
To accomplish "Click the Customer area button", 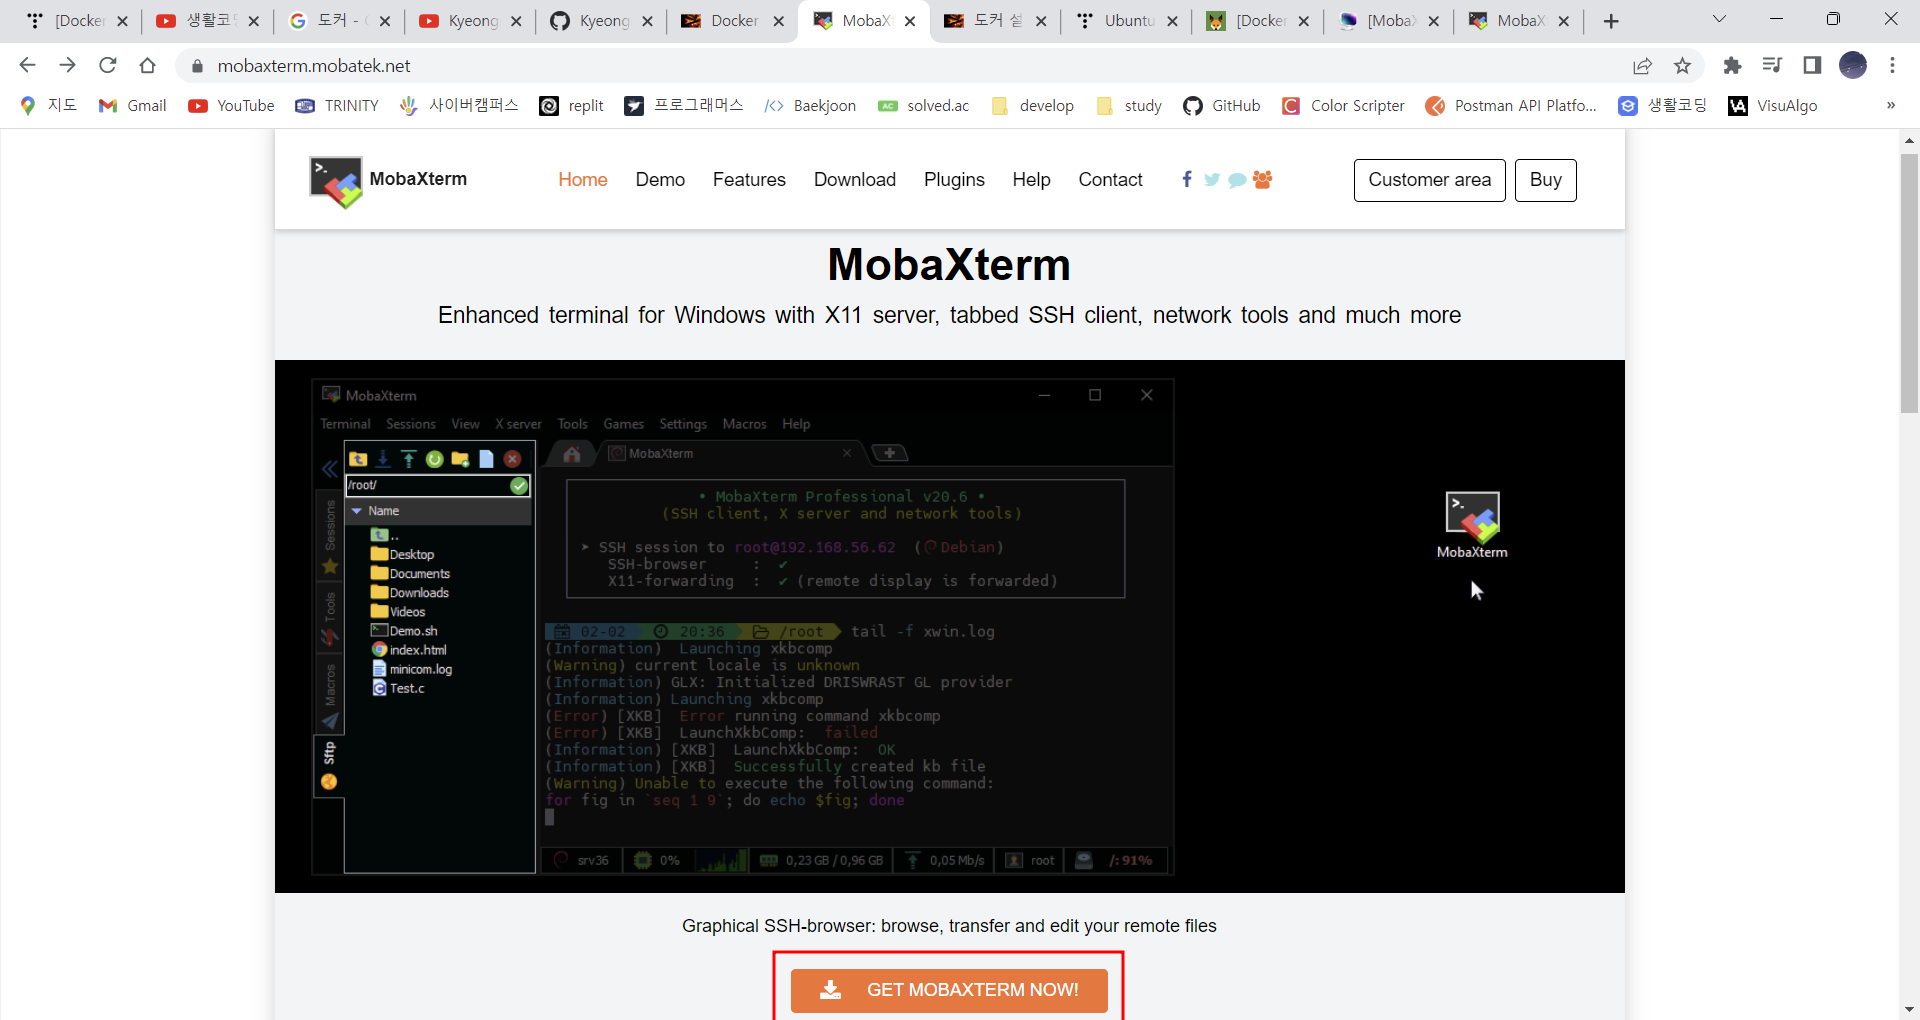I will pyautogui.click(x=1429, y=180).
